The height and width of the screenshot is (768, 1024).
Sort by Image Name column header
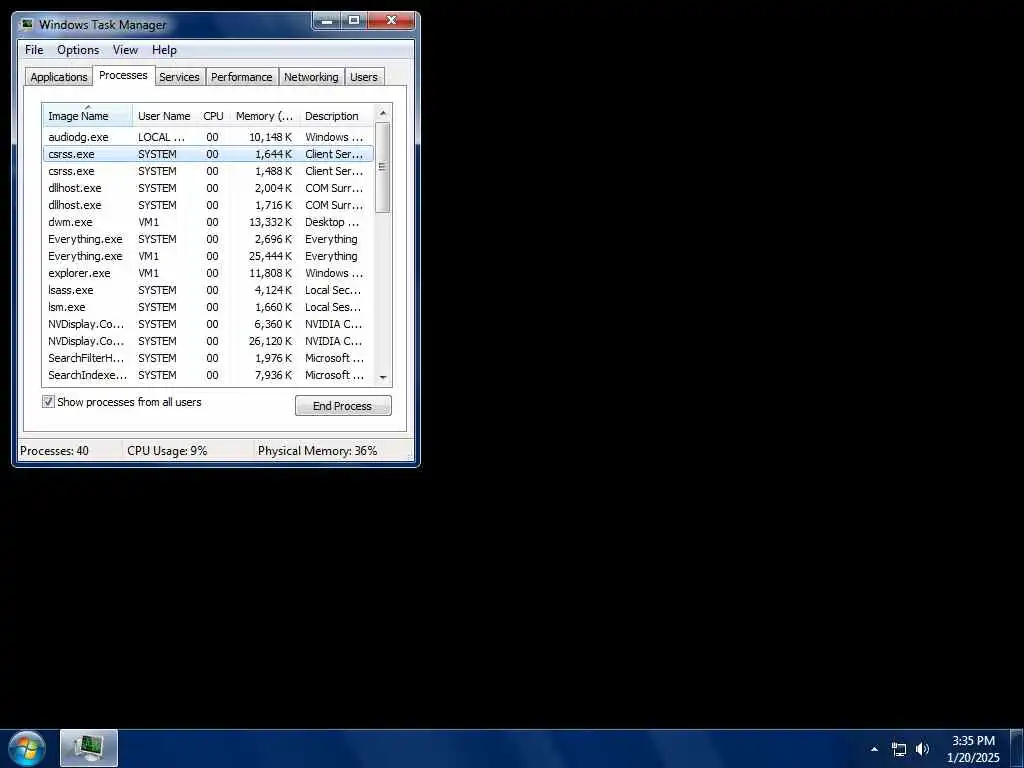pyautogui.click(x=88, y=115)
